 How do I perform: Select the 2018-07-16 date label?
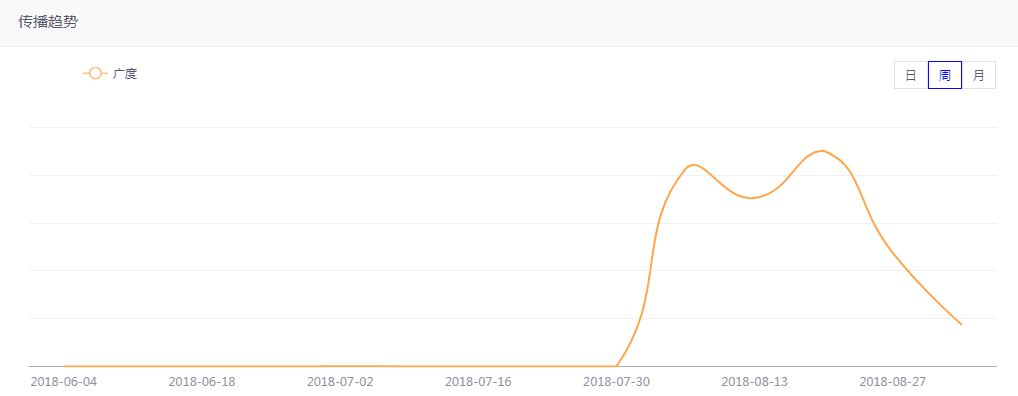point(478,381)
